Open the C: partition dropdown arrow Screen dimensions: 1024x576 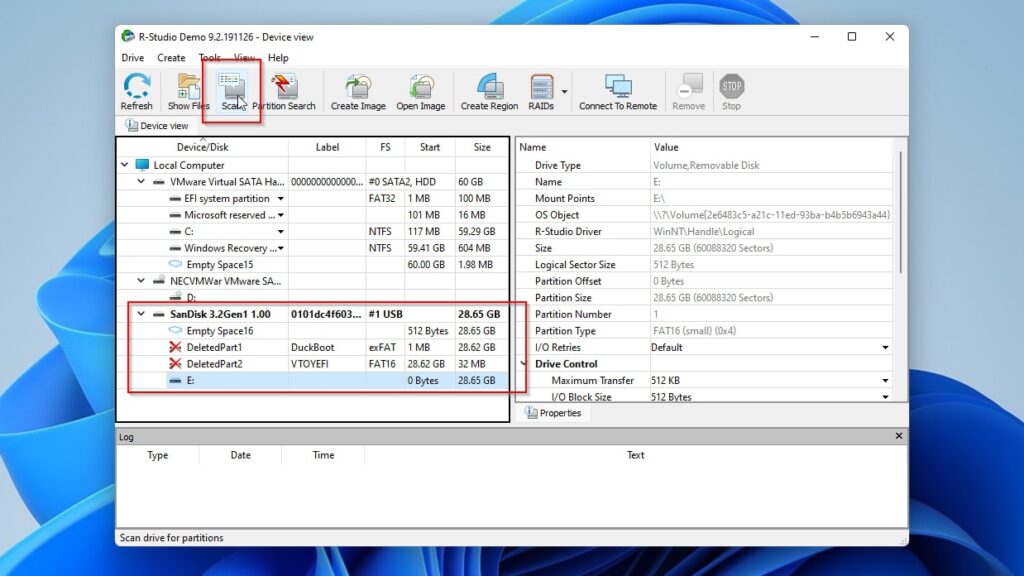[x=281, y=231]
